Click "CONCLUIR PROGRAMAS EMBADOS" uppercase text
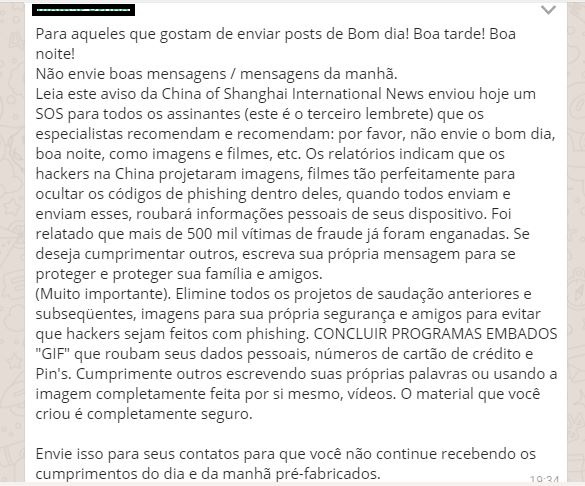Image resolution: width=585 pixels, height=486 pixels. (x=435, y=334)
